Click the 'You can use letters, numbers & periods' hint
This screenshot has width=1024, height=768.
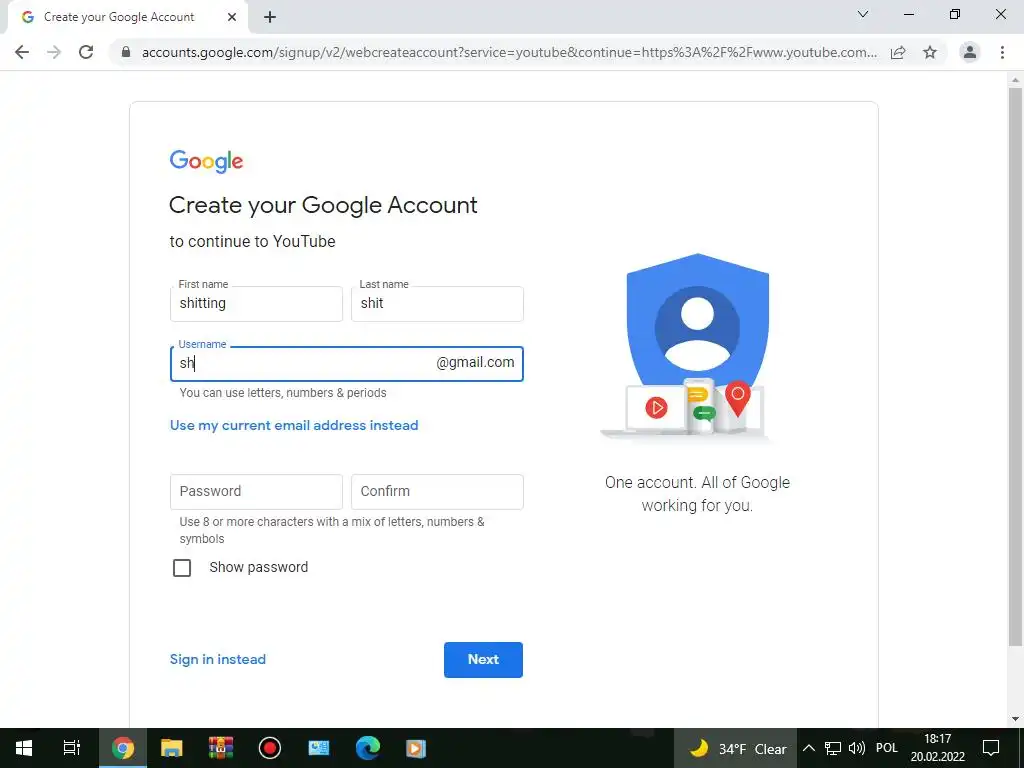point(283,392)
